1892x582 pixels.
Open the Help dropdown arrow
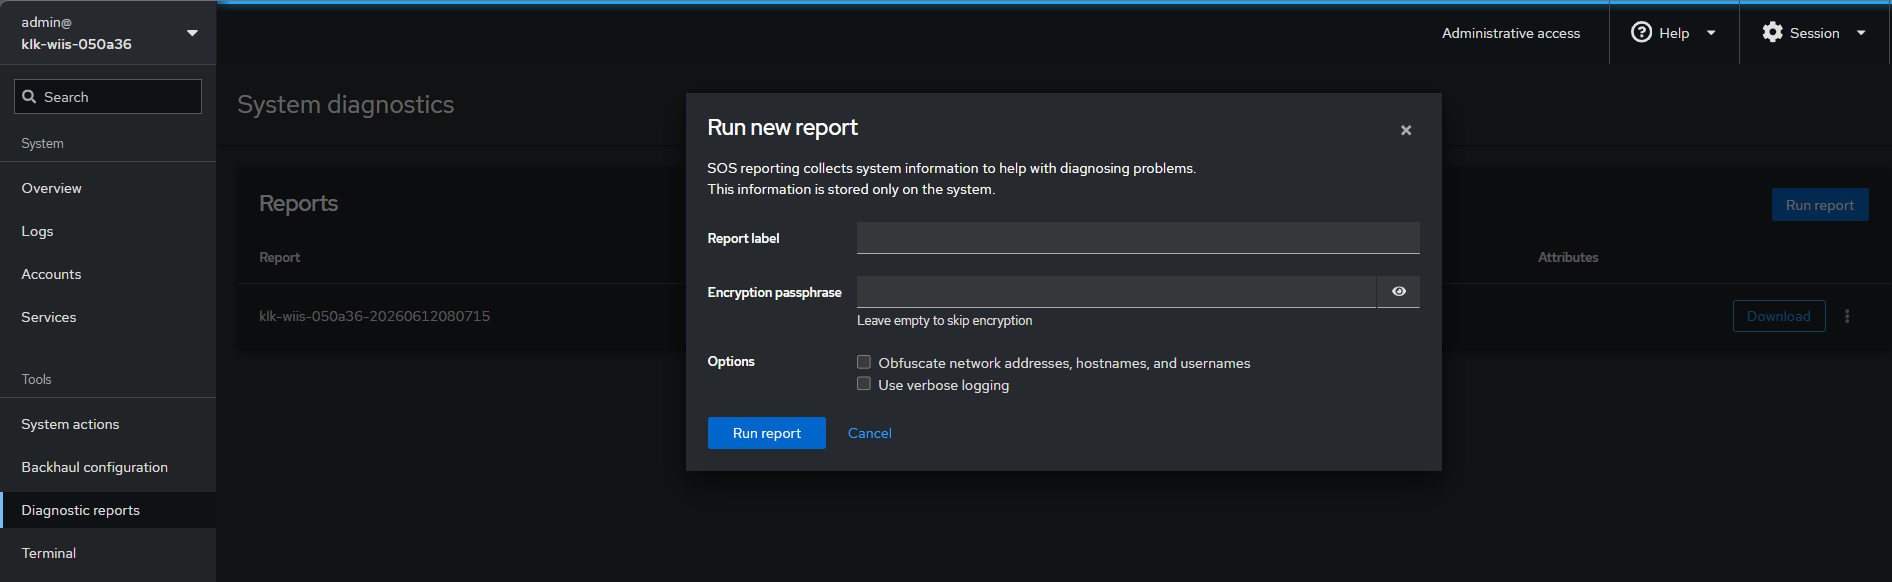(x=1711, y=33)
